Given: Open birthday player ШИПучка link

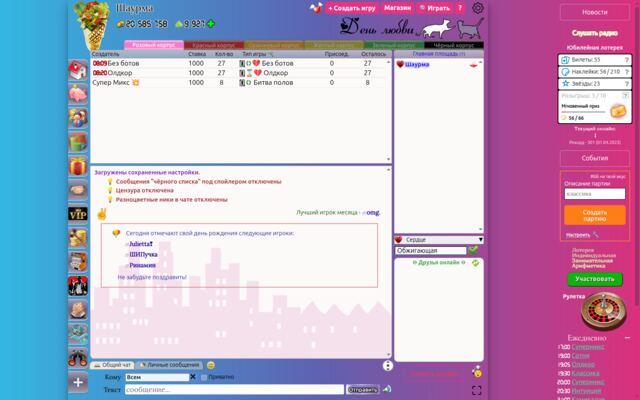Looking at the screenshot, I should click(x=143, y=255).
